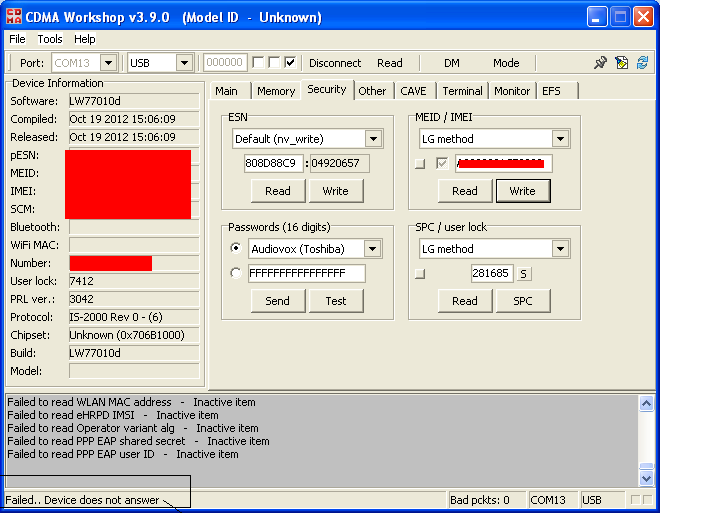
Task: Open the COM13 port dropdown
Action: pos(109,63)
